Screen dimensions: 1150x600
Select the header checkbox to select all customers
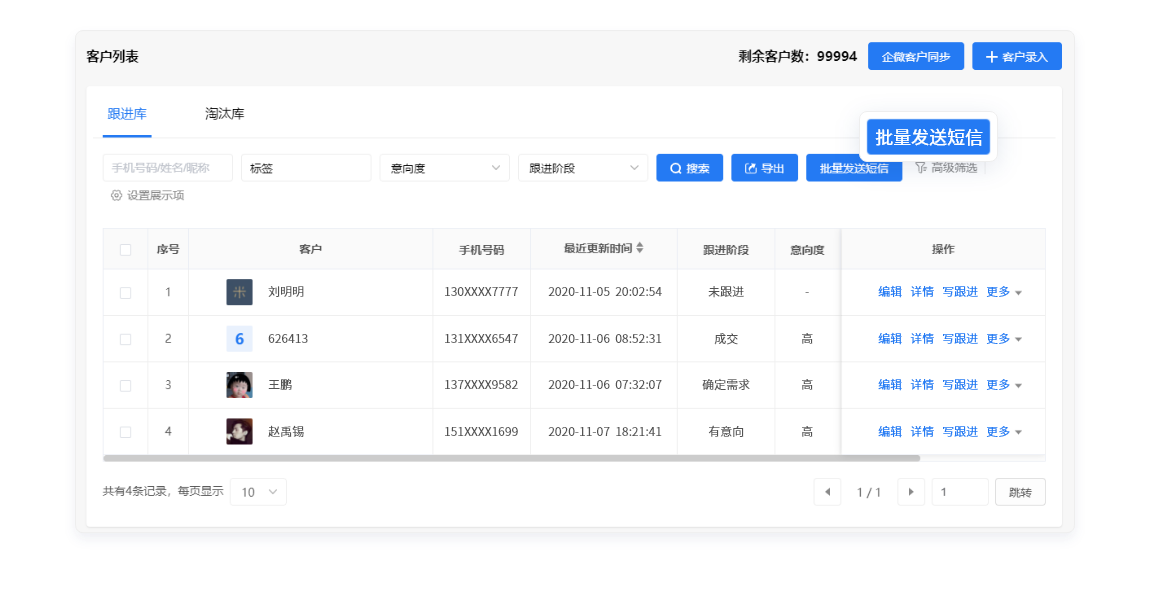[125, 249]
